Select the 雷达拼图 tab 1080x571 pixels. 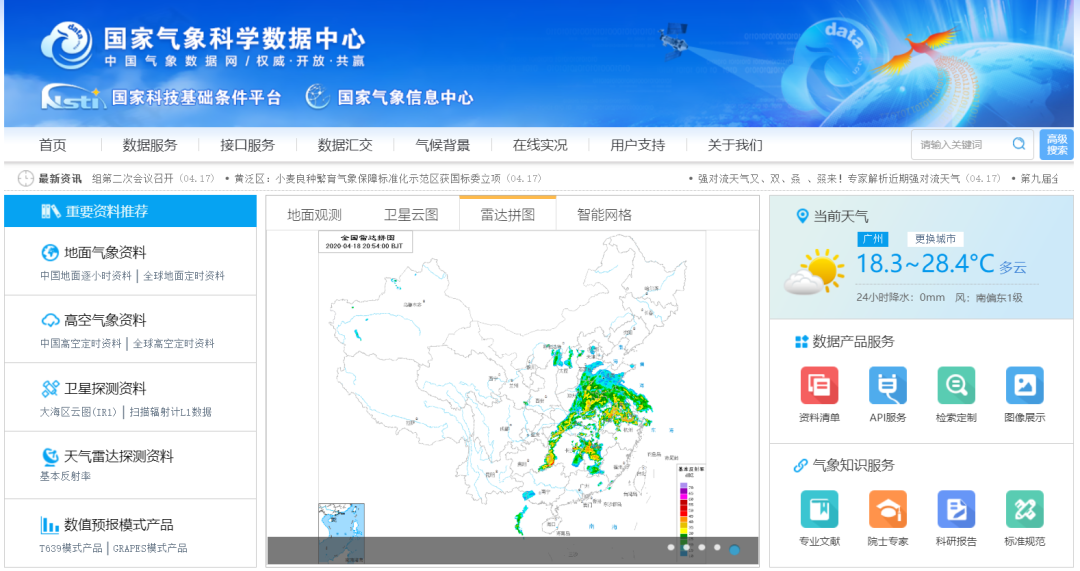tap(508, 214)
